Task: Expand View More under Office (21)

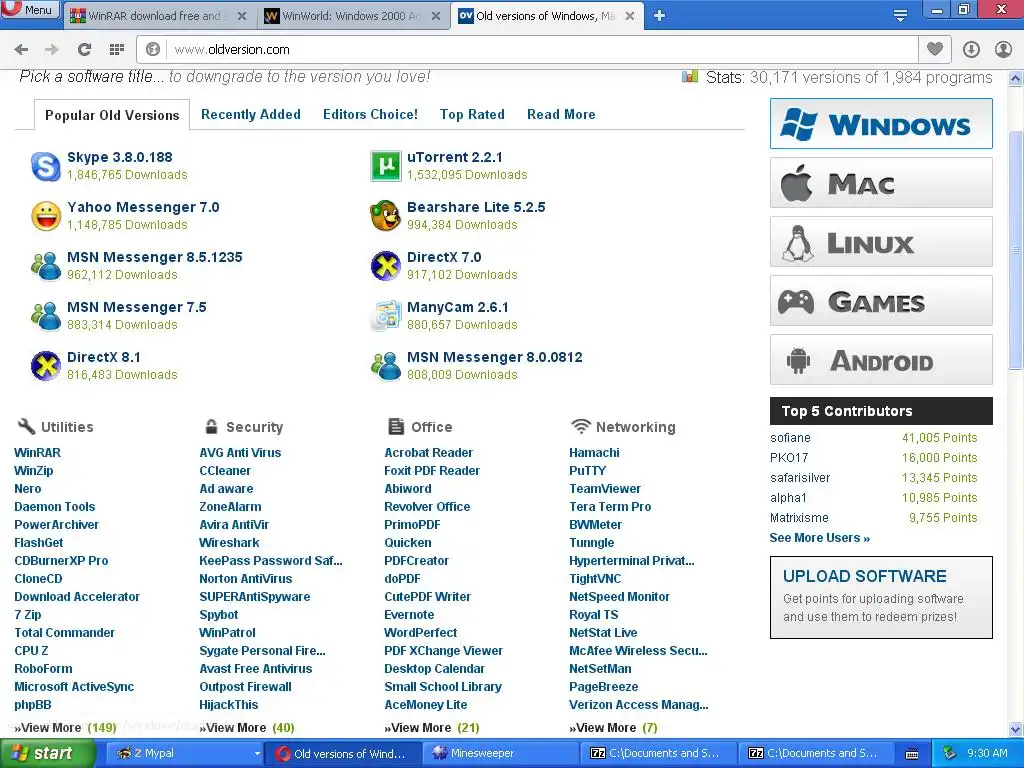Action: click(x=432, y=728)
